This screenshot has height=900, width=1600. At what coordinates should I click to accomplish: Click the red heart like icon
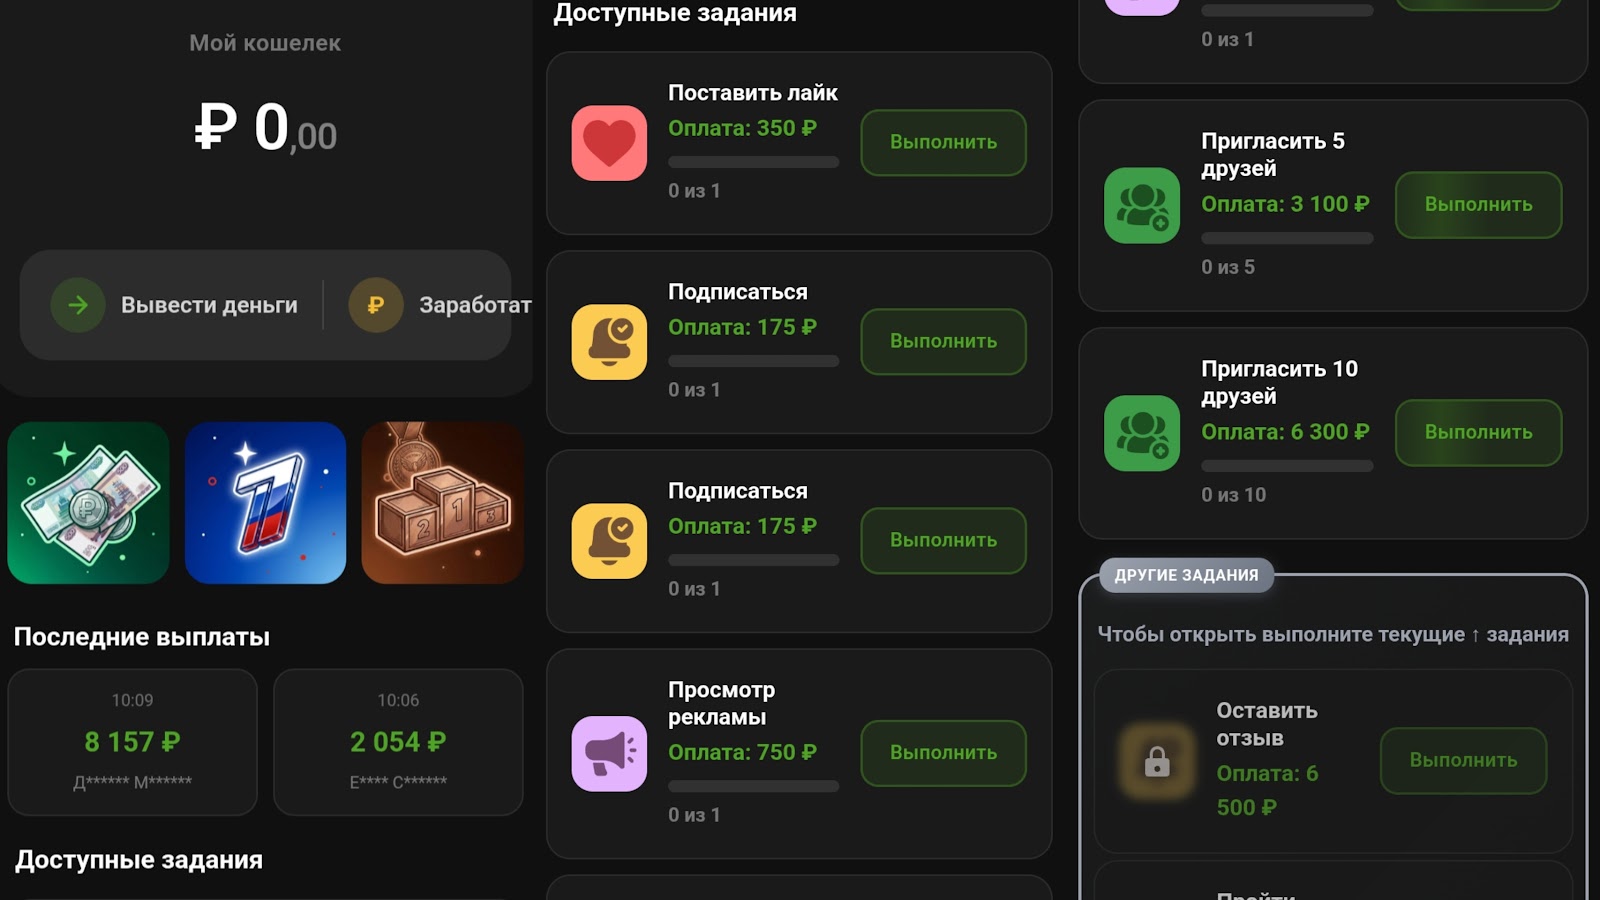(609, 143)
